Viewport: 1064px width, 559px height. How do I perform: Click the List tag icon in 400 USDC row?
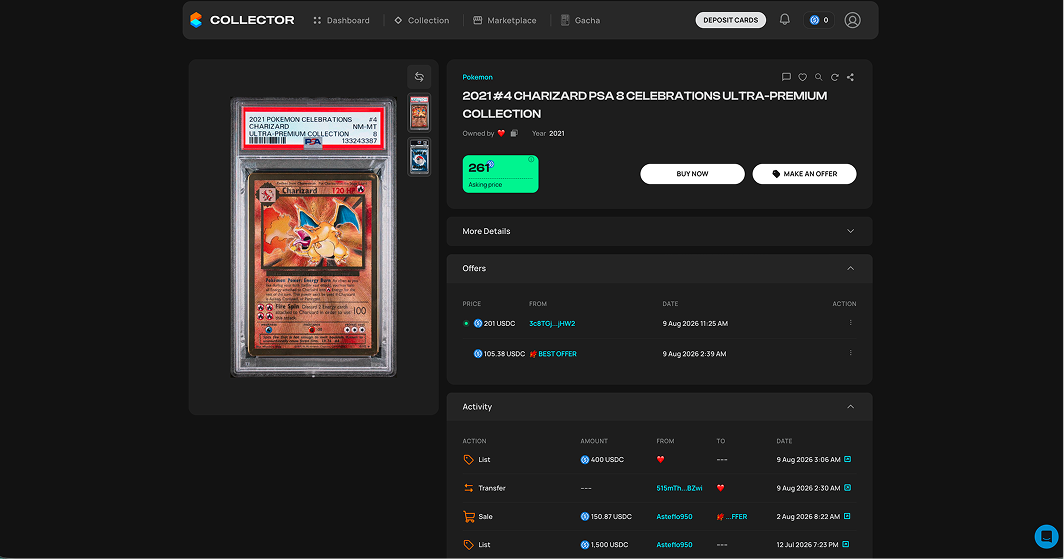(468, 459)
